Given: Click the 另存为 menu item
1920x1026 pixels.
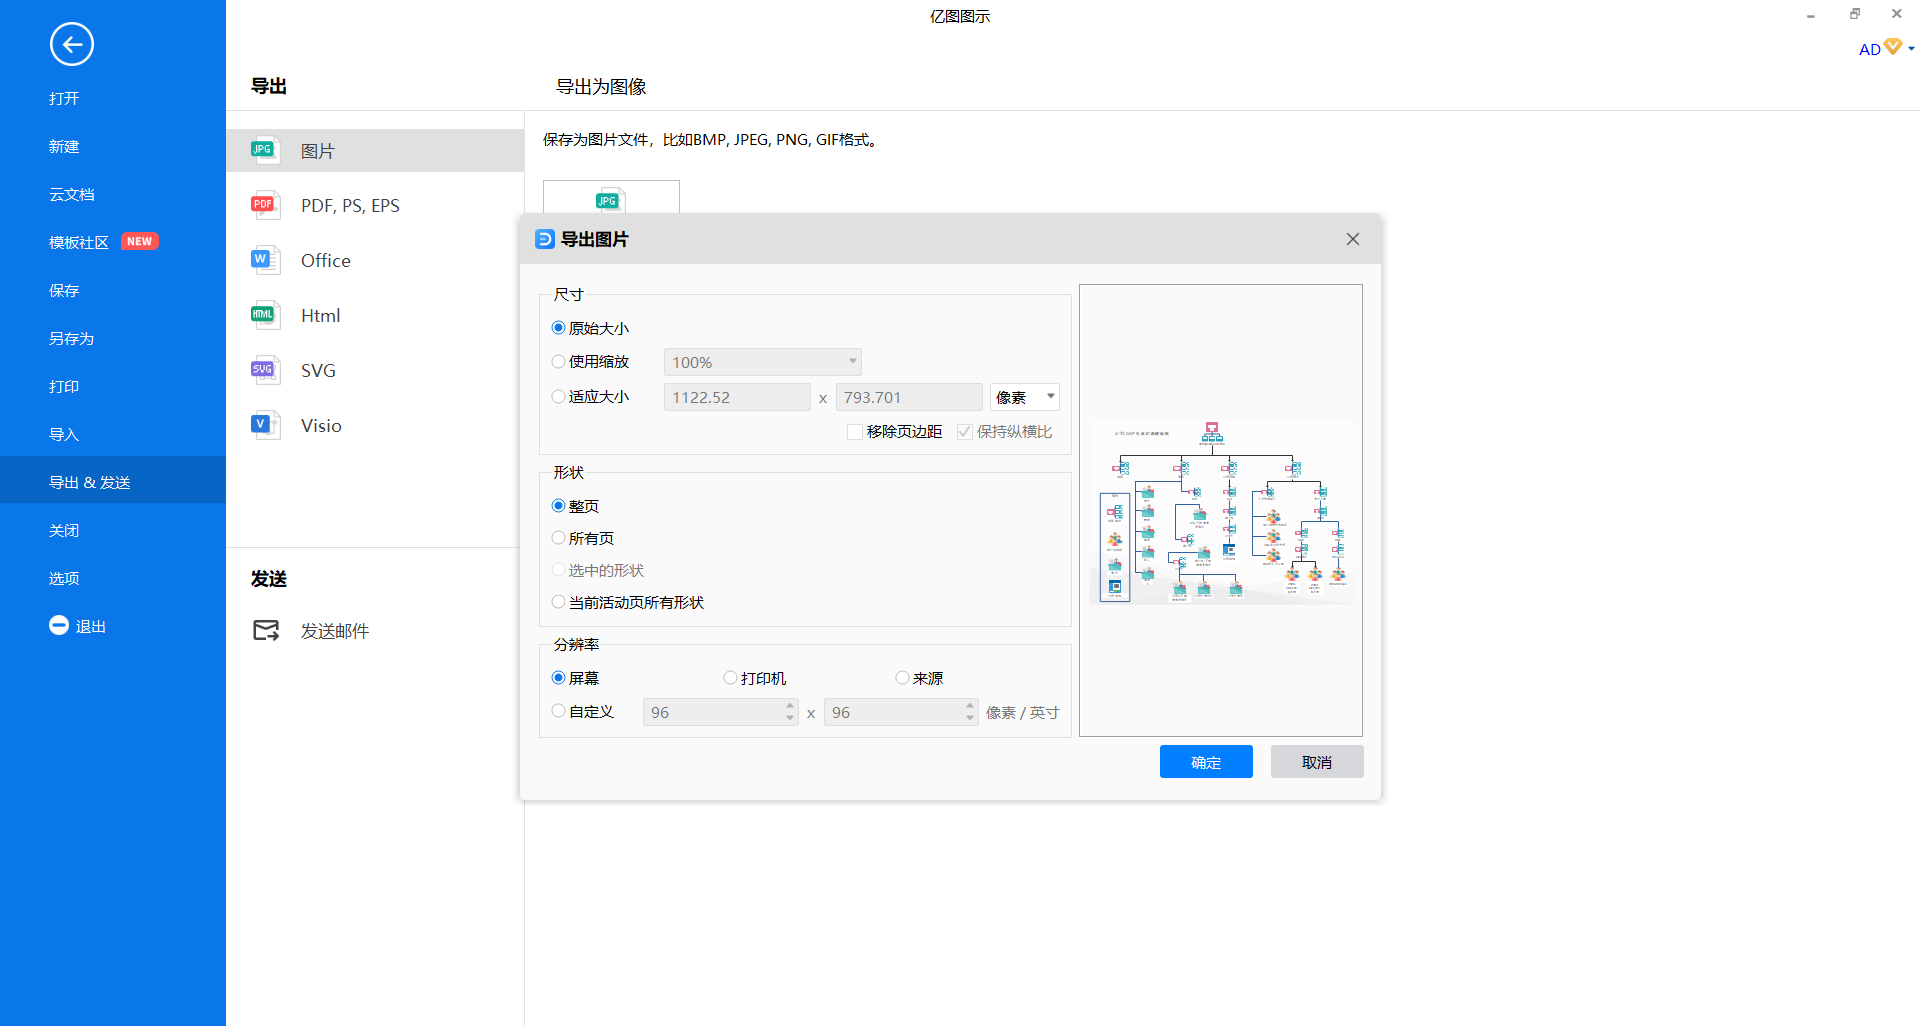Looking at the screenshot, I should pyautogui.click(x=72, y=338).
